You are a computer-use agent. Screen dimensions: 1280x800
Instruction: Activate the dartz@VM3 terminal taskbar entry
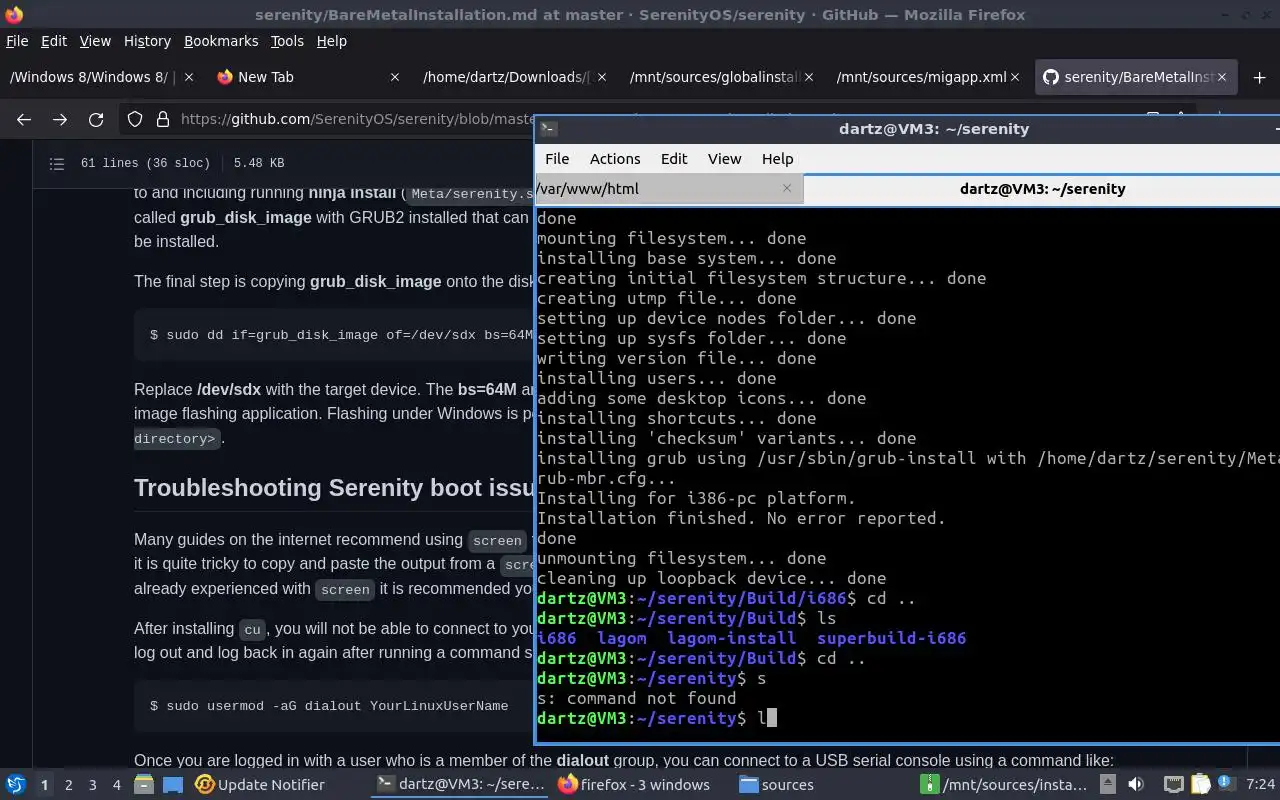tap(460, 785)
